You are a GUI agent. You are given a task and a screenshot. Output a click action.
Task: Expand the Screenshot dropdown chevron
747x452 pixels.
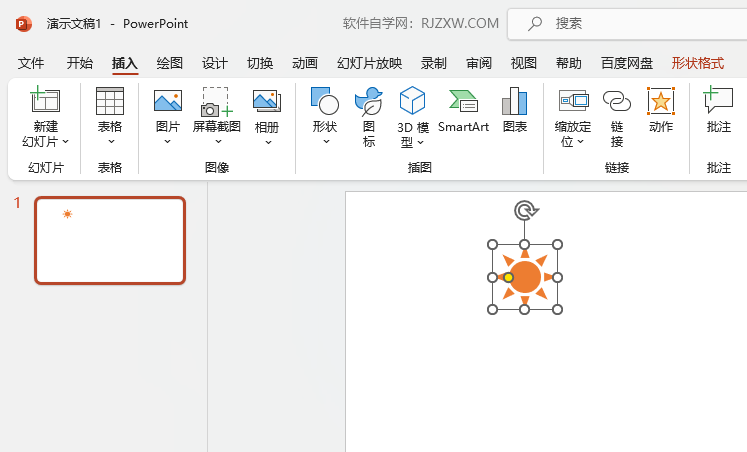click(x=218, y=141)
